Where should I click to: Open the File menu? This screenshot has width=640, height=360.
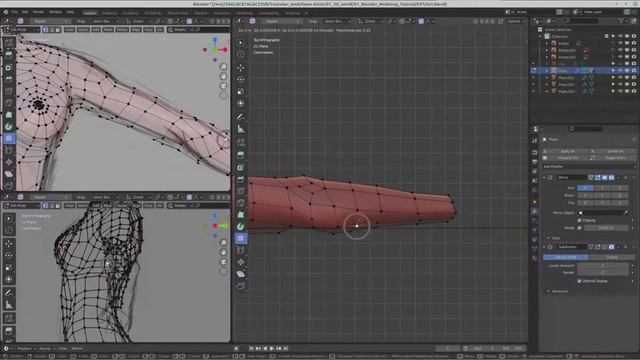point(14,12)
